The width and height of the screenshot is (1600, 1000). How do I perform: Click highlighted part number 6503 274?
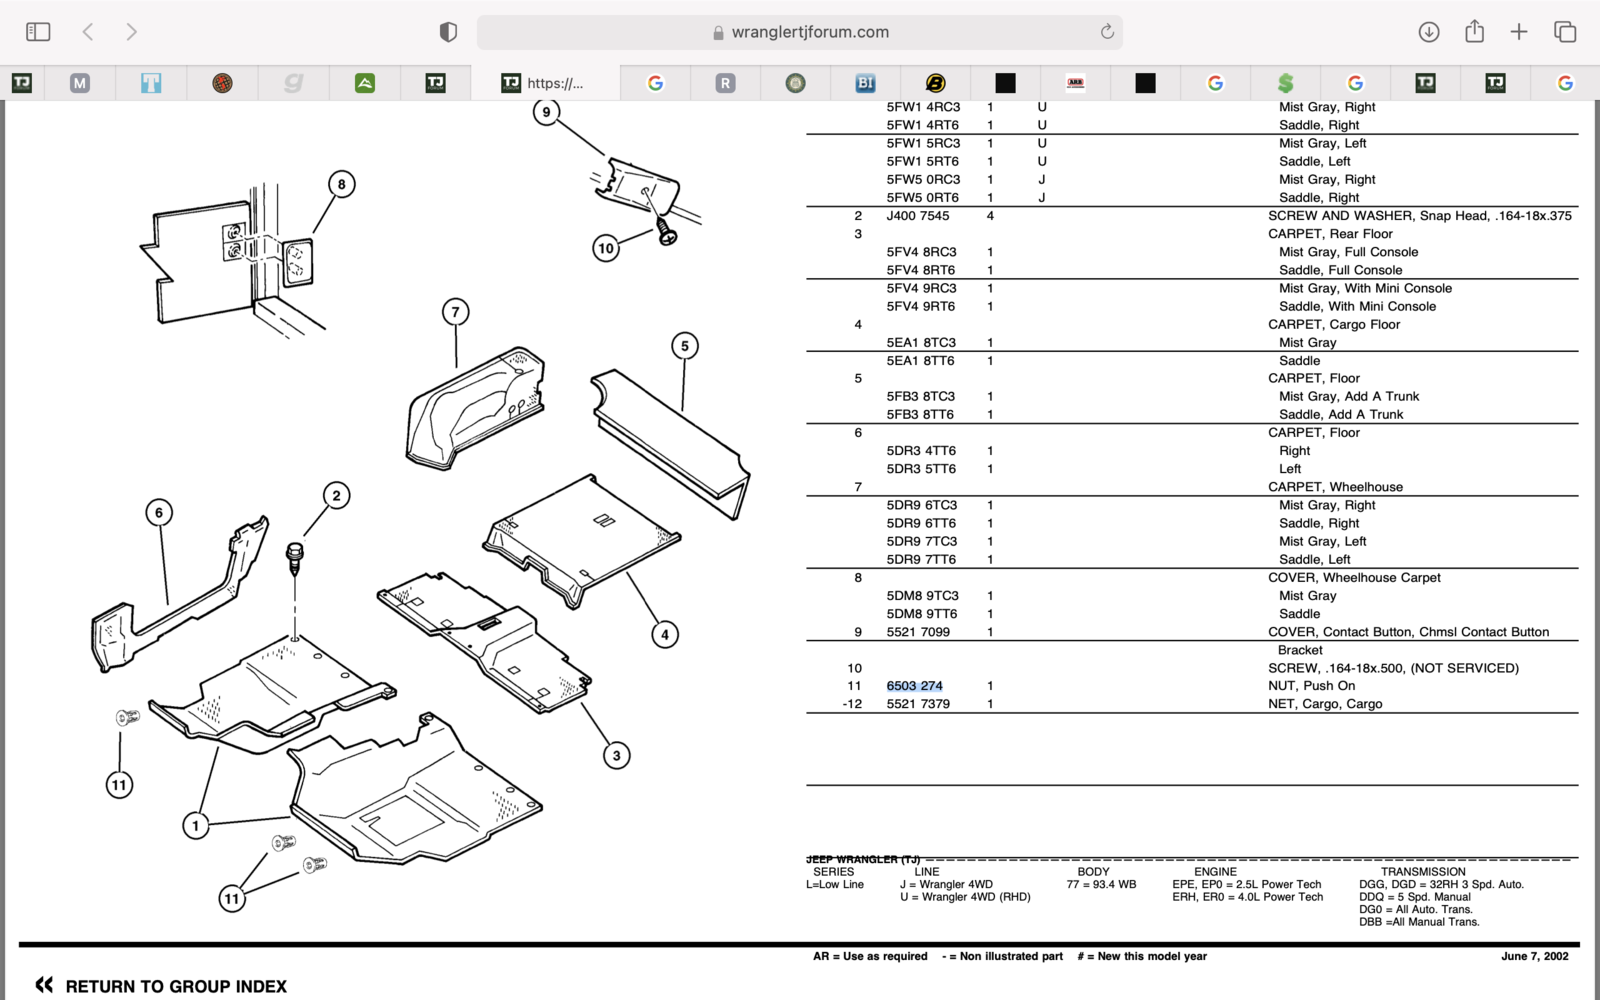[914, 686]
